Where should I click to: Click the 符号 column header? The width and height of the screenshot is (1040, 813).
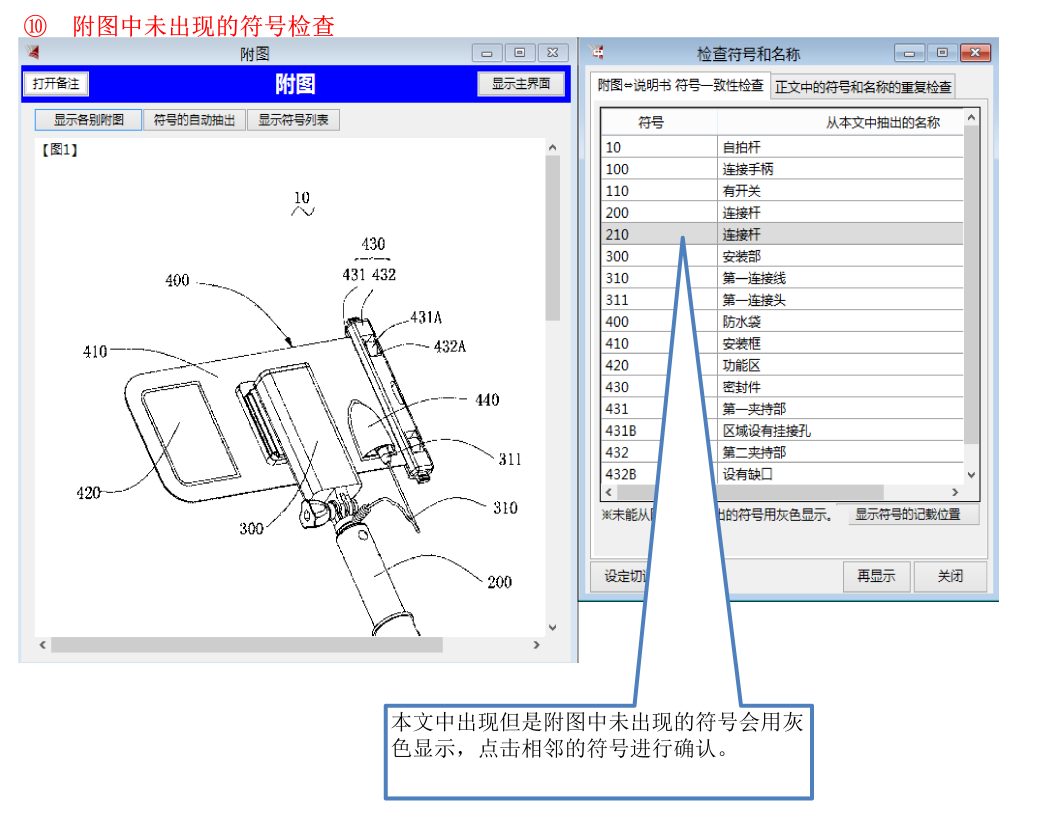pyautogui.click(x=659, y=122)
